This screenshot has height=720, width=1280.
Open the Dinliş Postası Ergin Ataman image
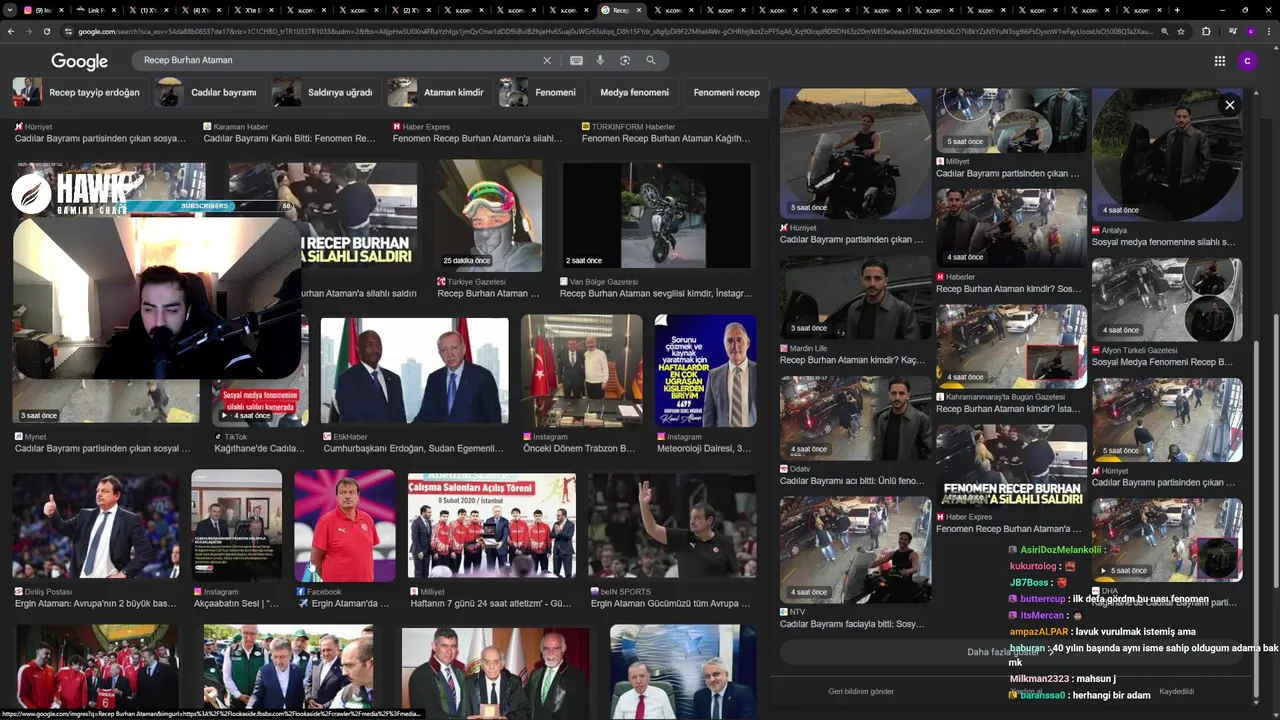96,527
